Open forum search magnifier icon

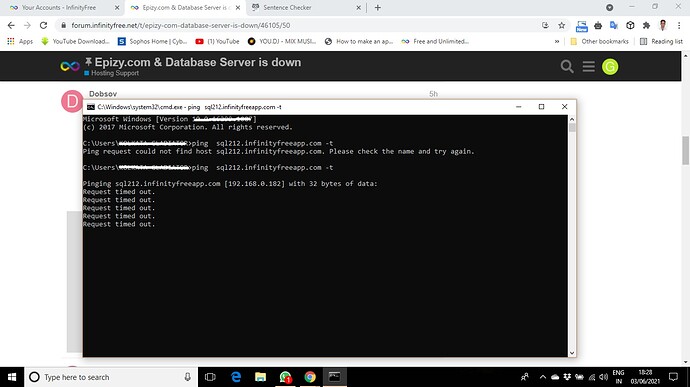click(x=567, y=67)
